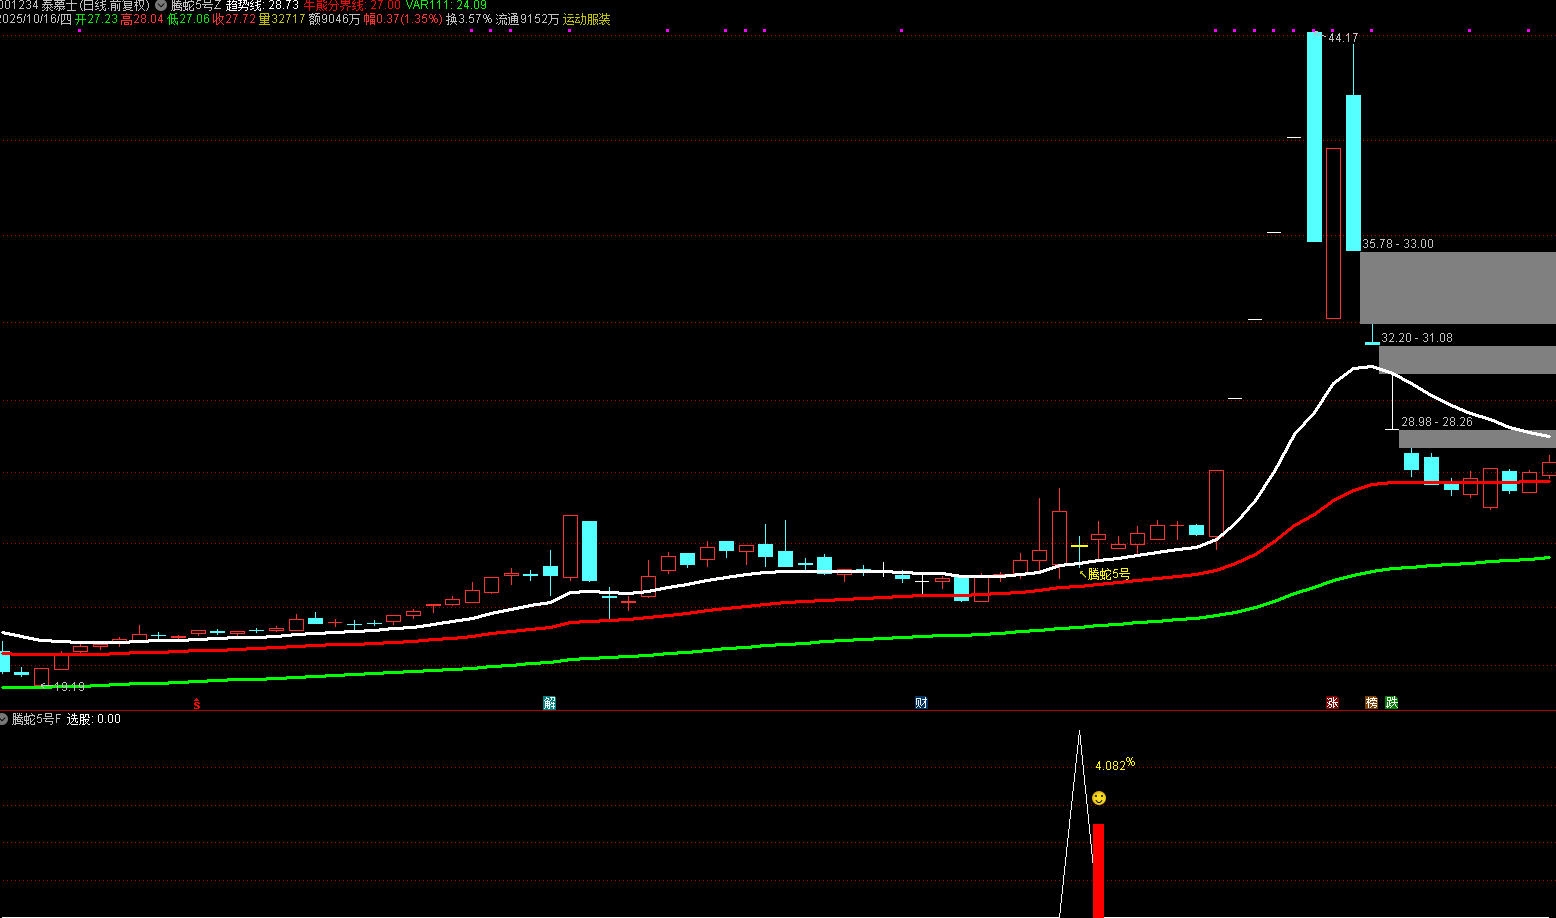1556x918 pixels.
Task: Click the stock name 泰慕士 title
Action: point(58,5)
